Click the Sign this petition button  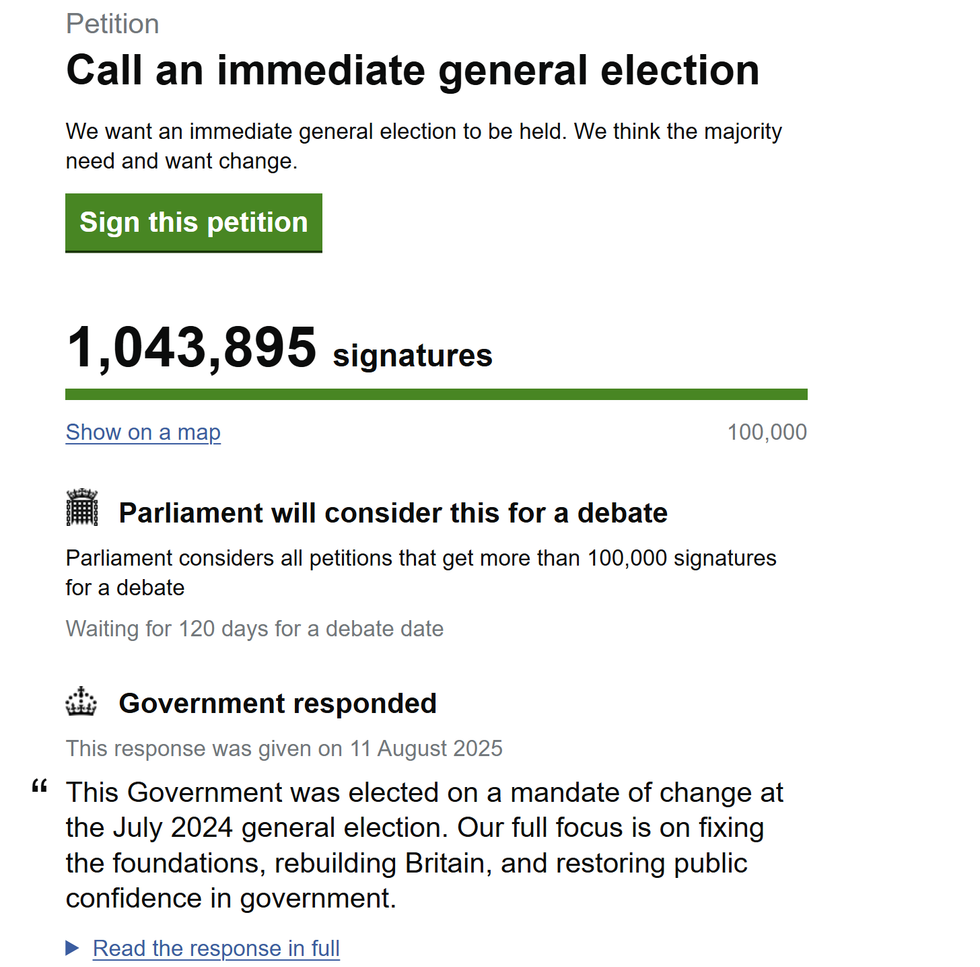pyautogui.click(x=193, y=222)
